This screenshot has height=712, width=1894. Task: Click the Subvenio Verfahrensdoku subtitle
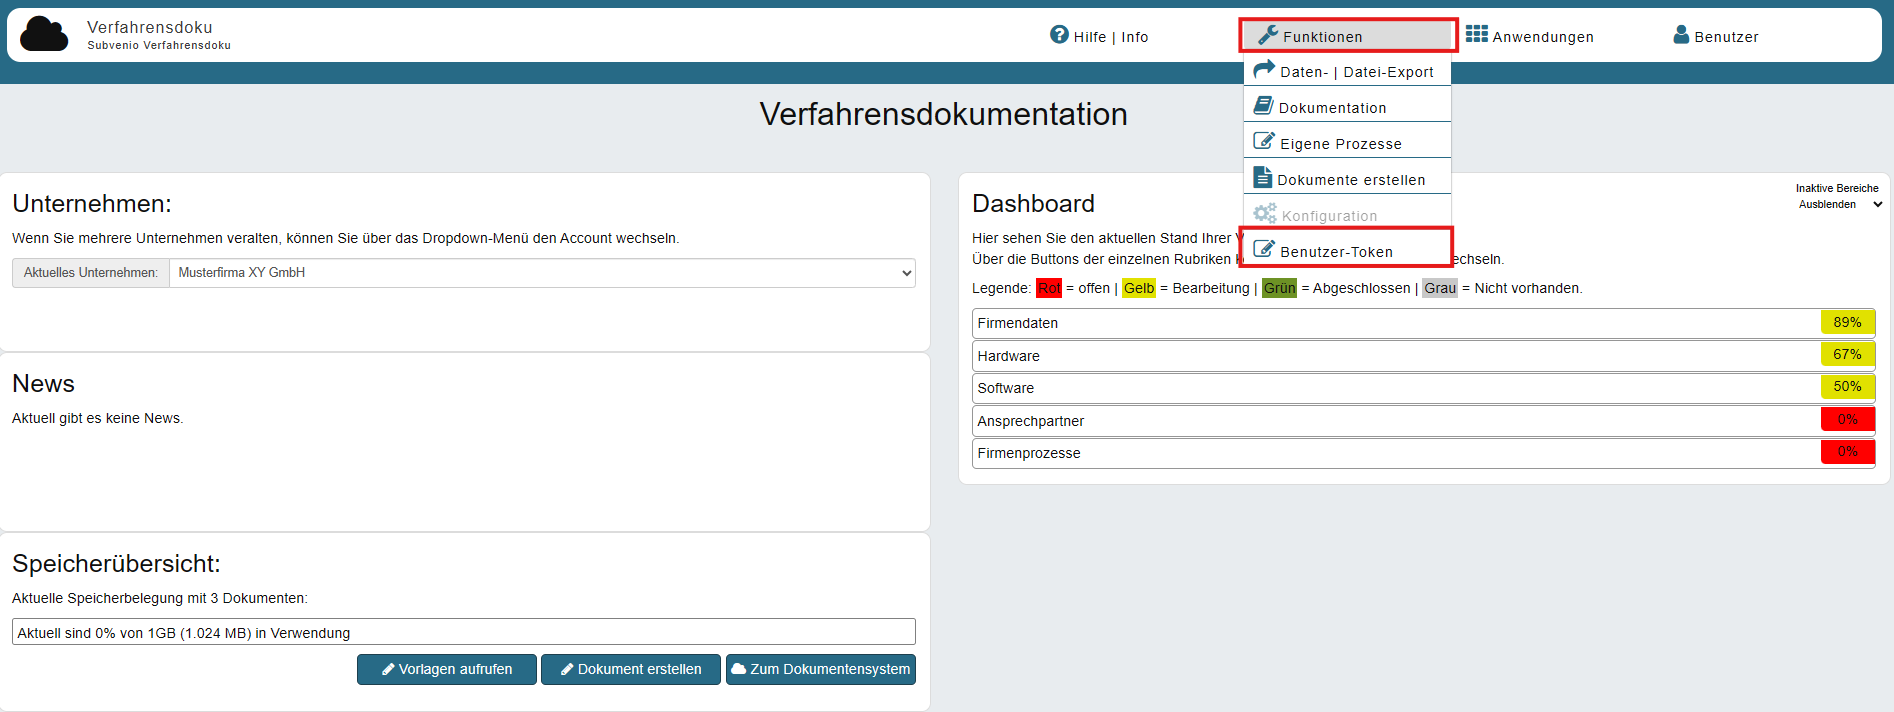tap(159, 45)
